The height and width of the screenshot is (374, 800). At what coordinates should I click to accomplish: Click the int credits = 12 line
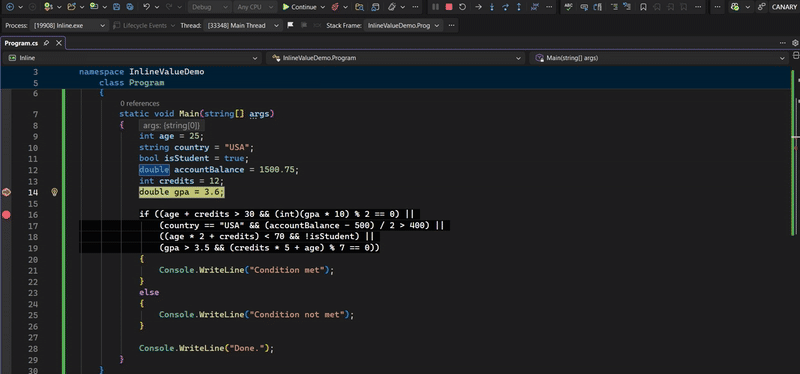pos(182,181)
